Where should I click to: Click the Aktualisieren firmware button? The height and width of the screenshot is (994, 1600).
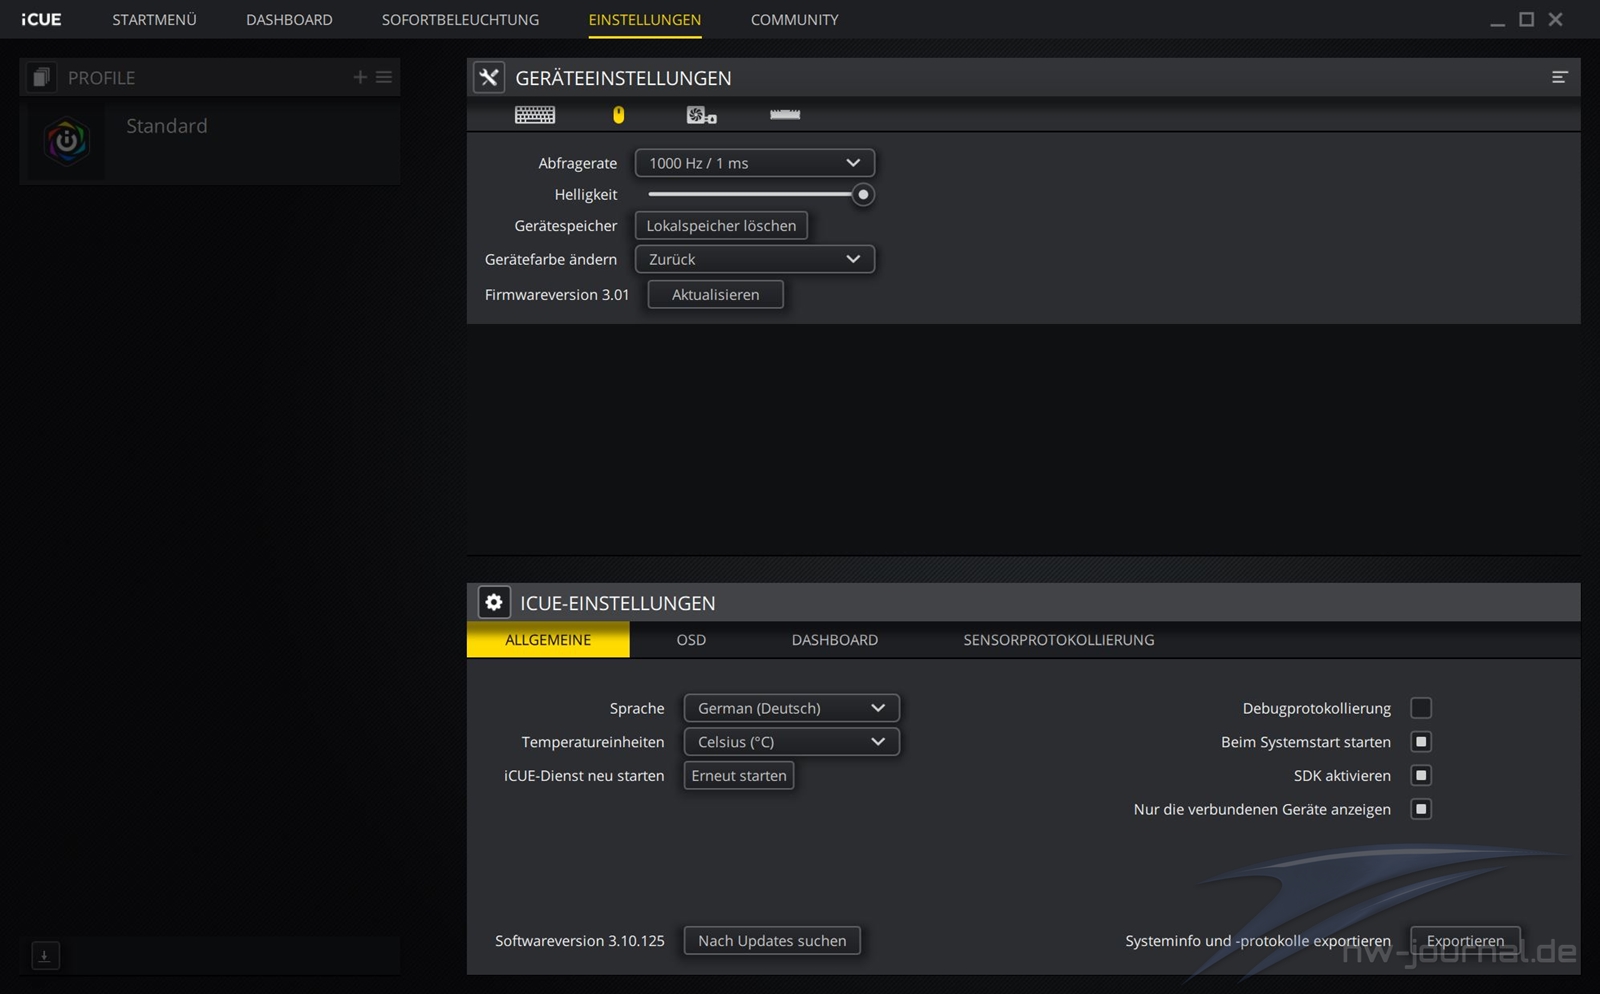tap(715, 294)
